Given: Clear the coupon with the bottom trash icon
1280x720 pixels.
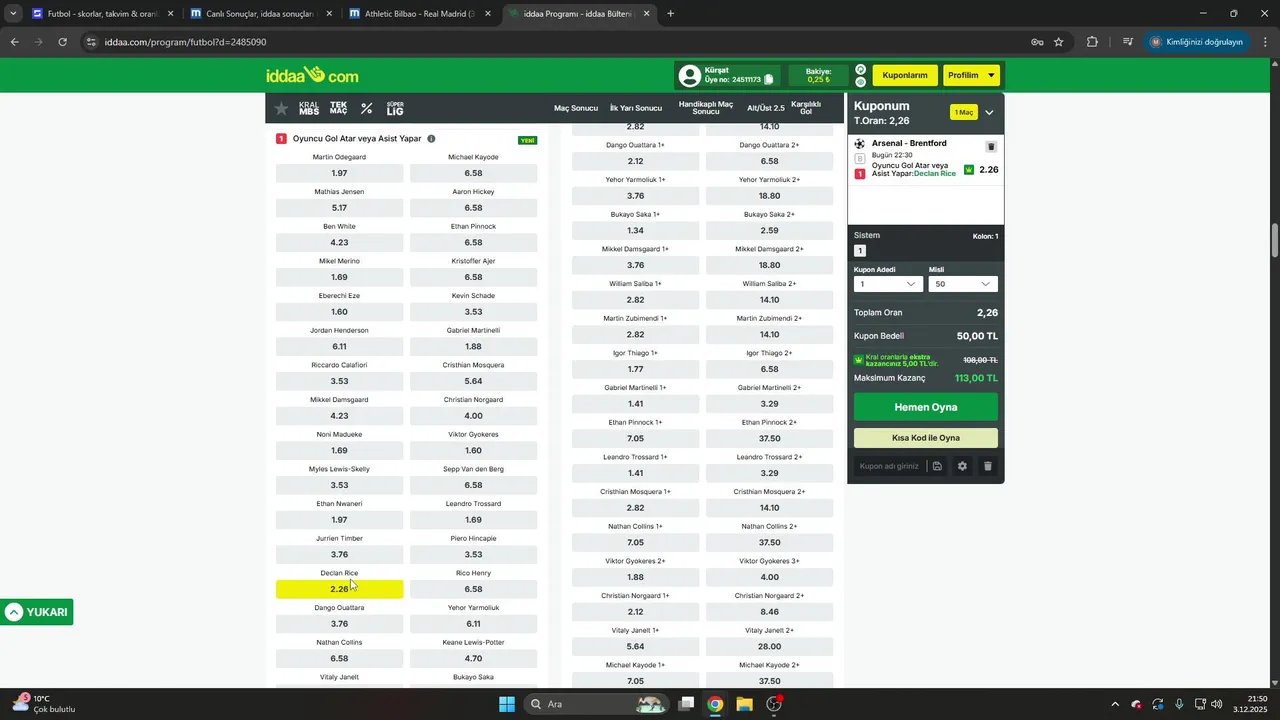Looking at the screenshot, I should pyautogui.click(x=988, y=466).
